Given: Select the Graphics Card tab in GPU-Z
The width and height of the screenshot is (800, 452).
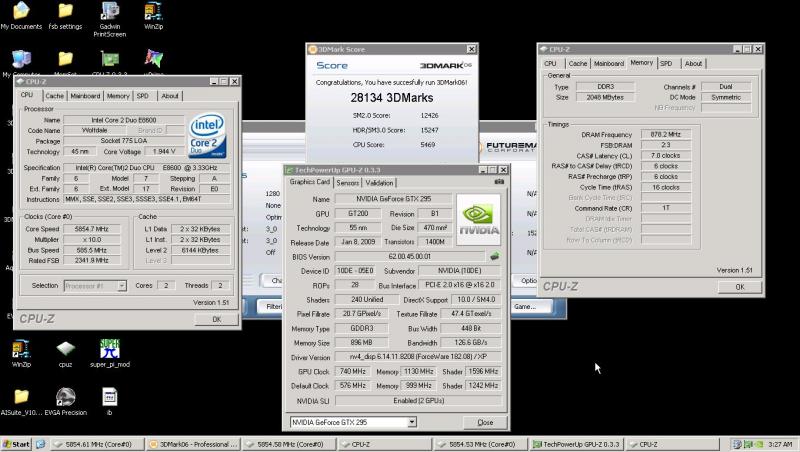Looking at the screenshot, I should pos(310,182).
